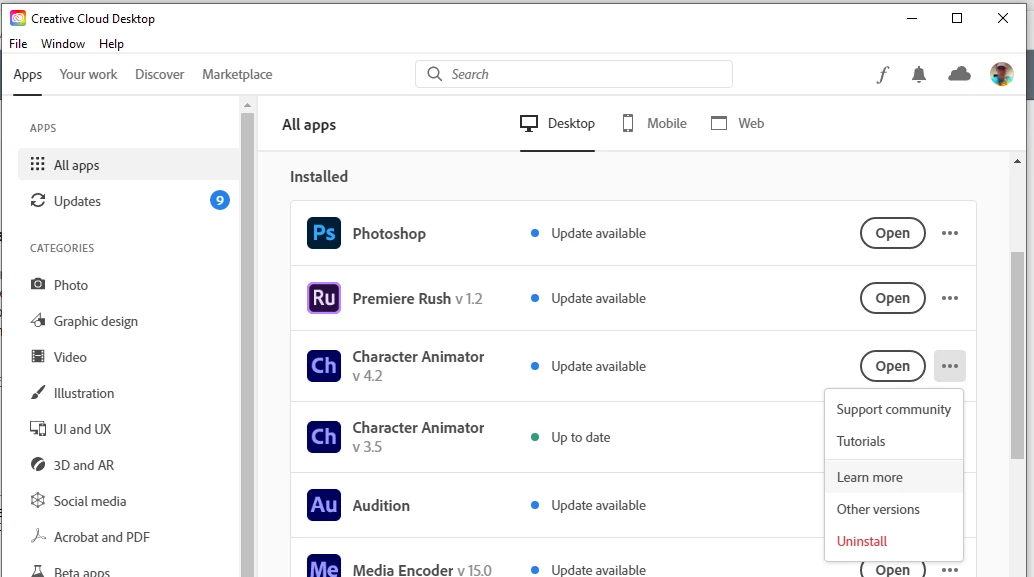
Task: Open the user profile avatar
Action: 1002,74
